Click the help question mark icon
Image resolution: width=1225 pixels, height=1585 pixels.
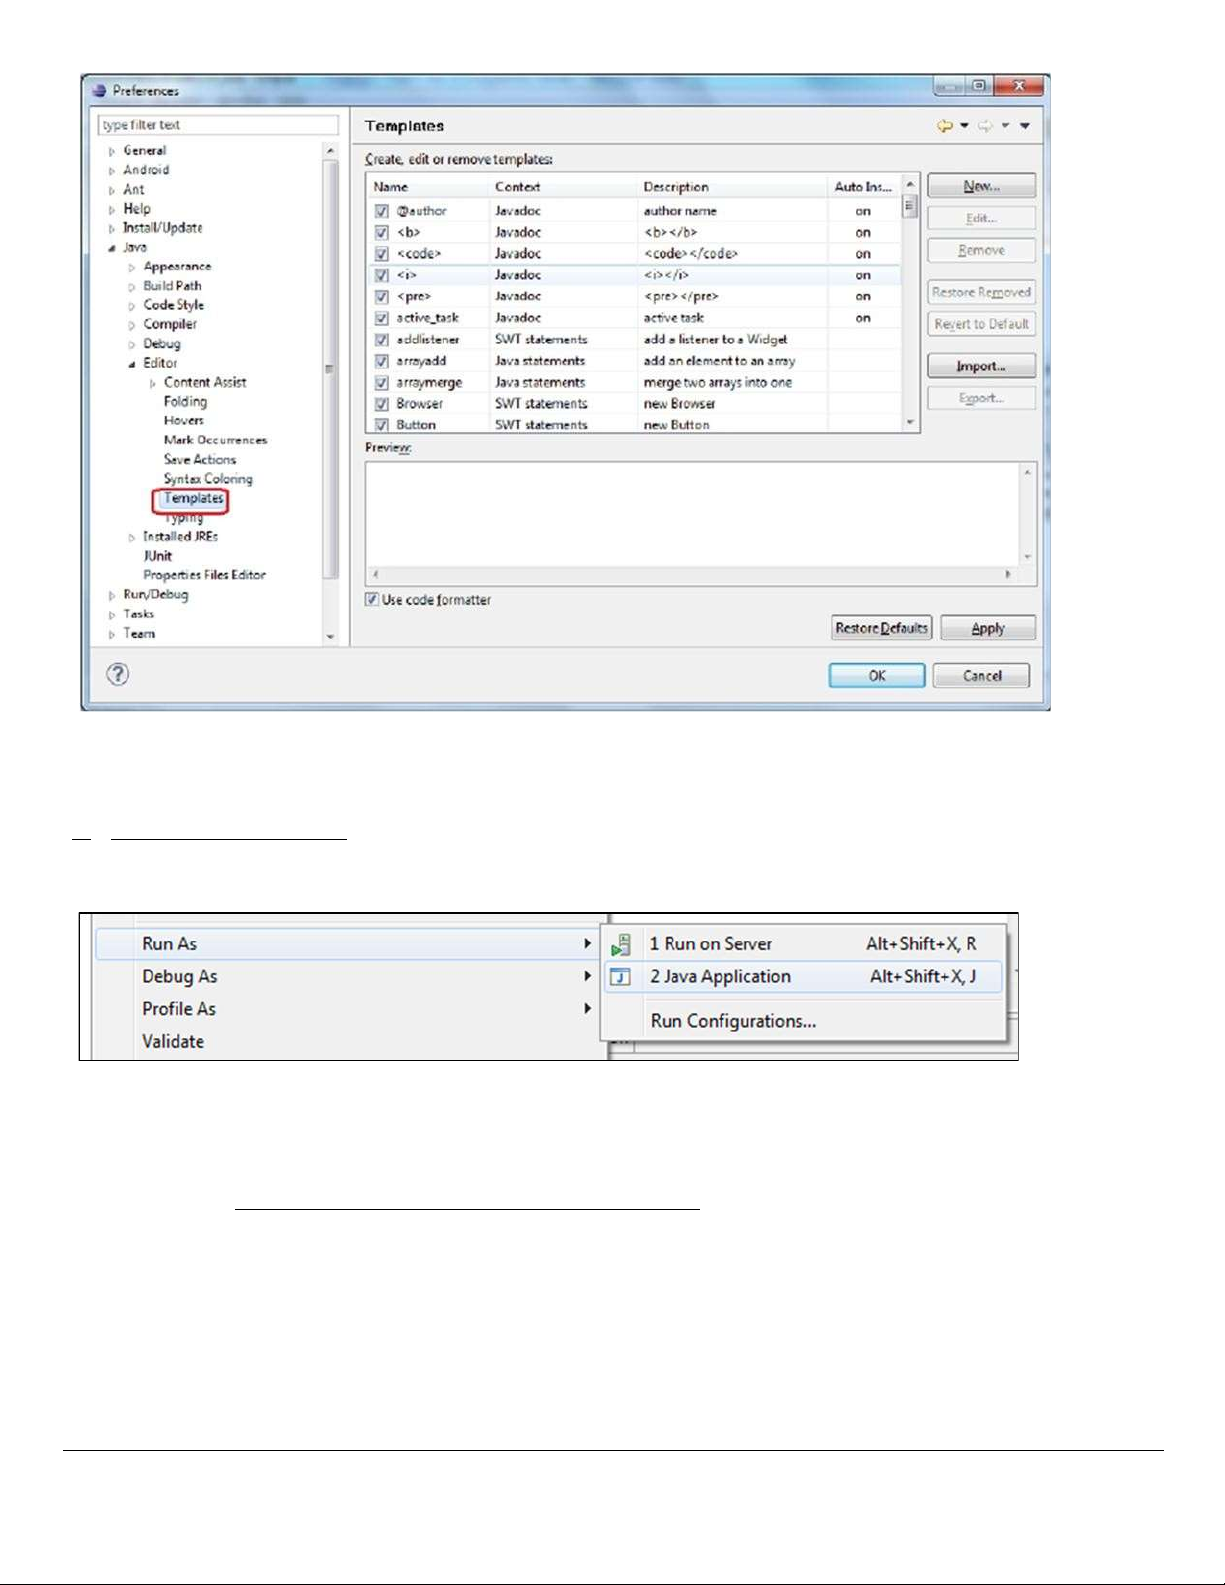pyautogui.click(x=118, y=674)
